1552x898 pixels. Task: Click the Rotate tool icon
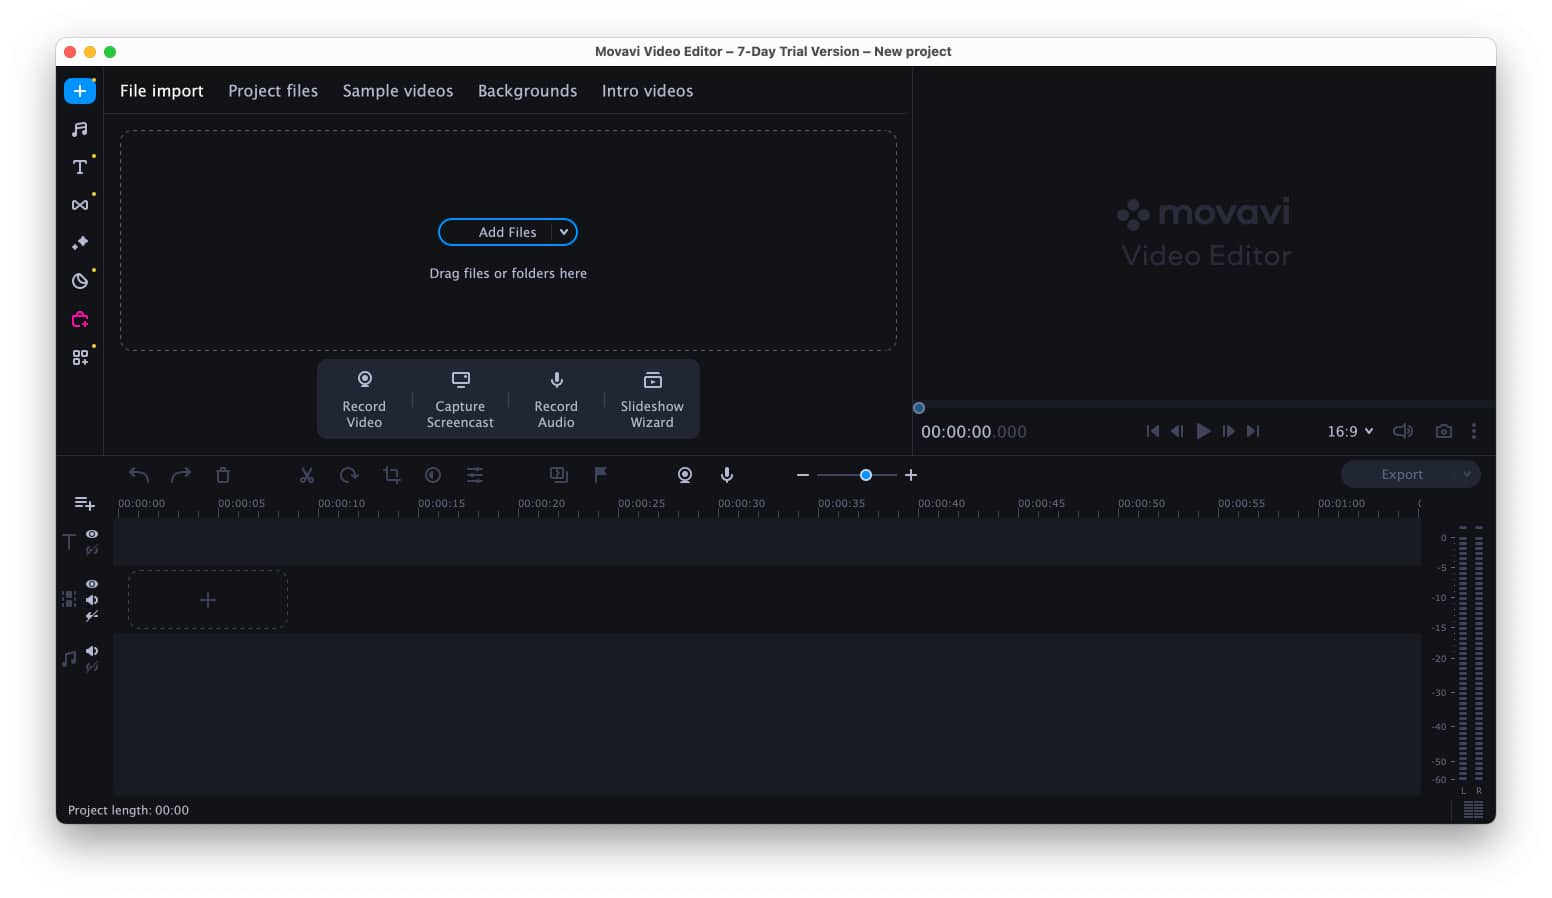pyautogui.click(x=349, y=475)
